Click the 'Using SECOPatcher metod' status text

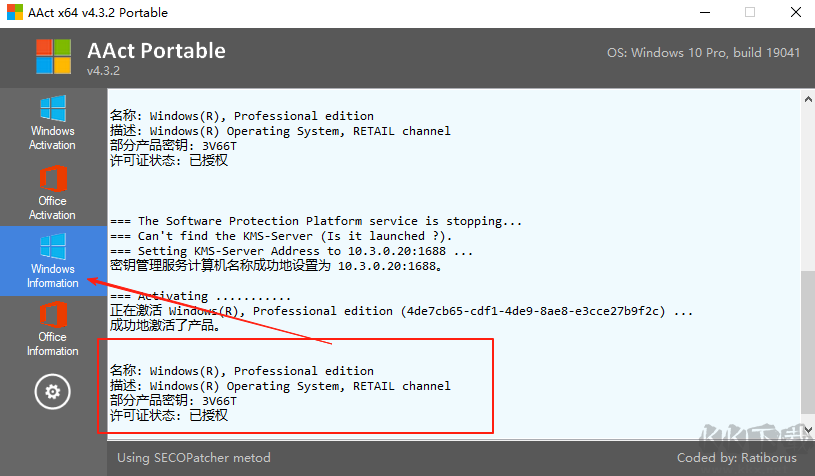pos(193,458)
